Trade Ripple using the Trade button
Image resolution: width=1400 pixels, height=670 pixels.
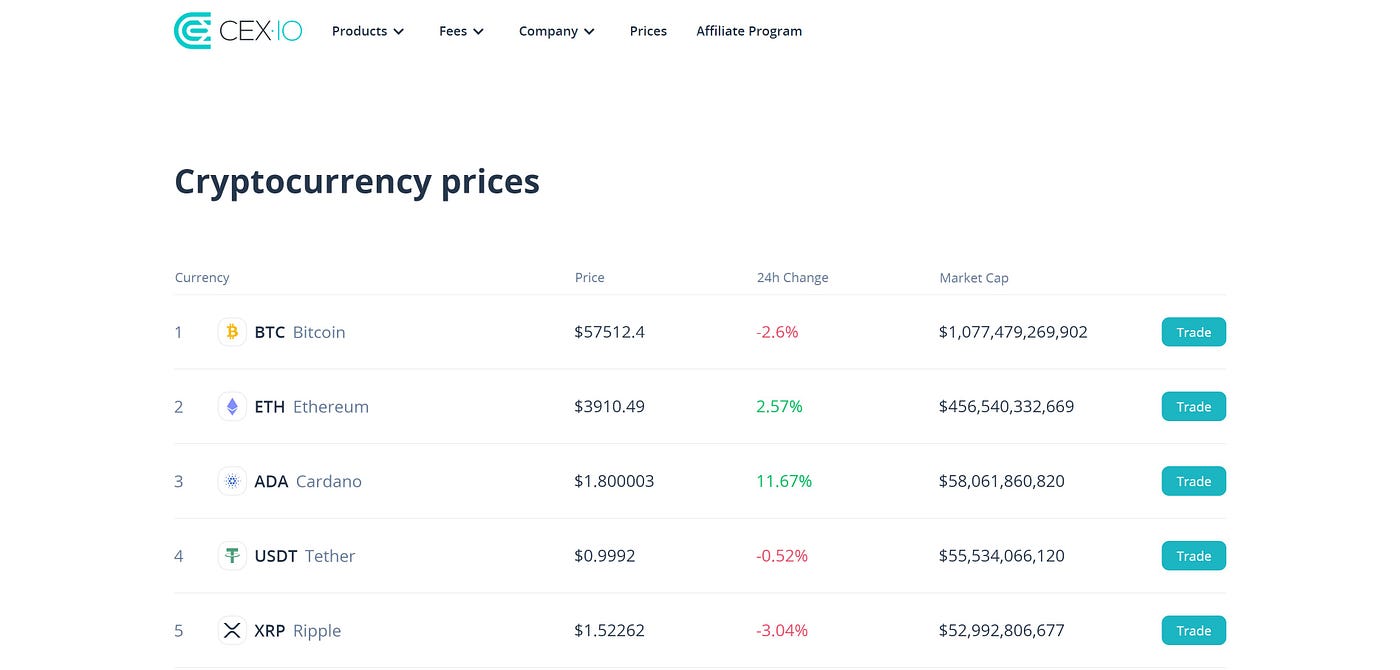tap(1193, 631)
